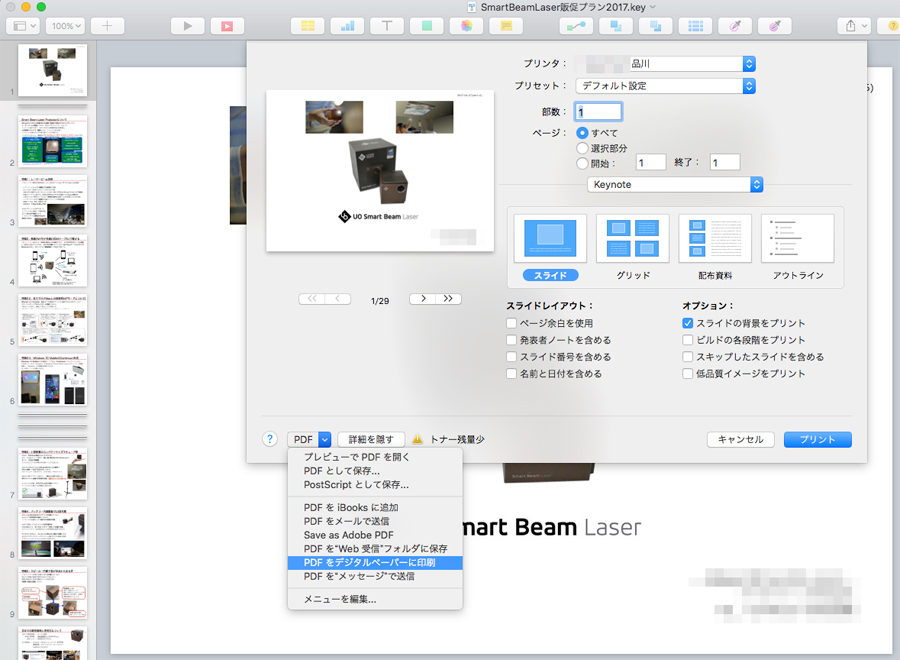This screenshot has height=660, width=900.
Task: Enable the ページ余白を使用 checkbox
Action: (x=512, y=324)
